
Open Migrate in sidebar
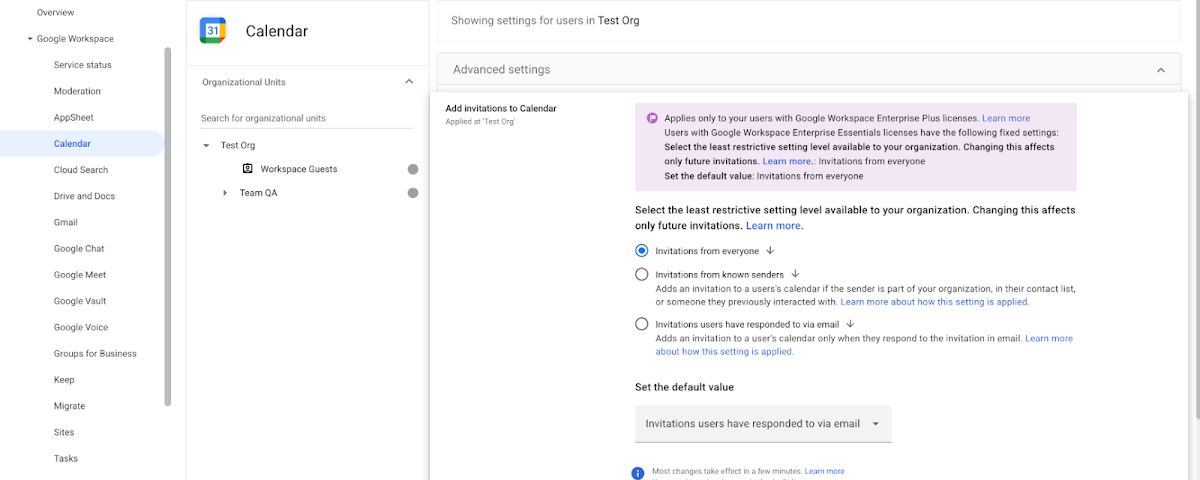click(x=69, y=406)
